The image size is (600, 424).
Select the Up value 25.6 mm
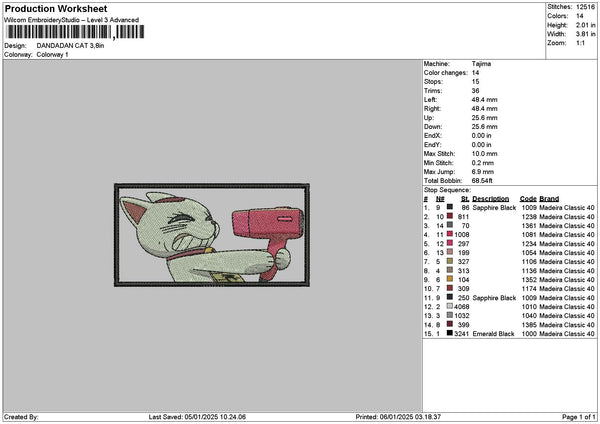point(484,118)
